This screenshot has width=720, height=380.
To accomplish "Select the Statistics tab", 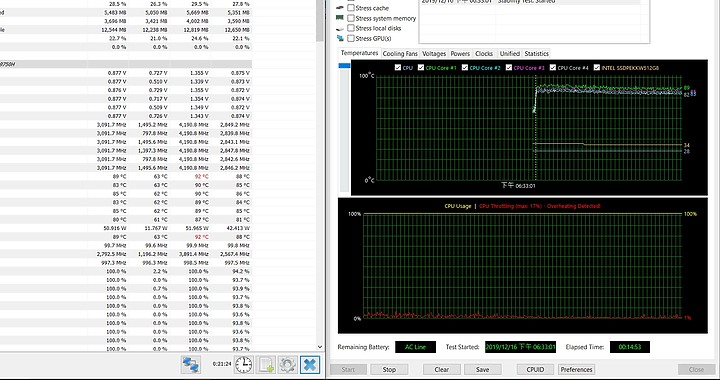I will [536, 54].
